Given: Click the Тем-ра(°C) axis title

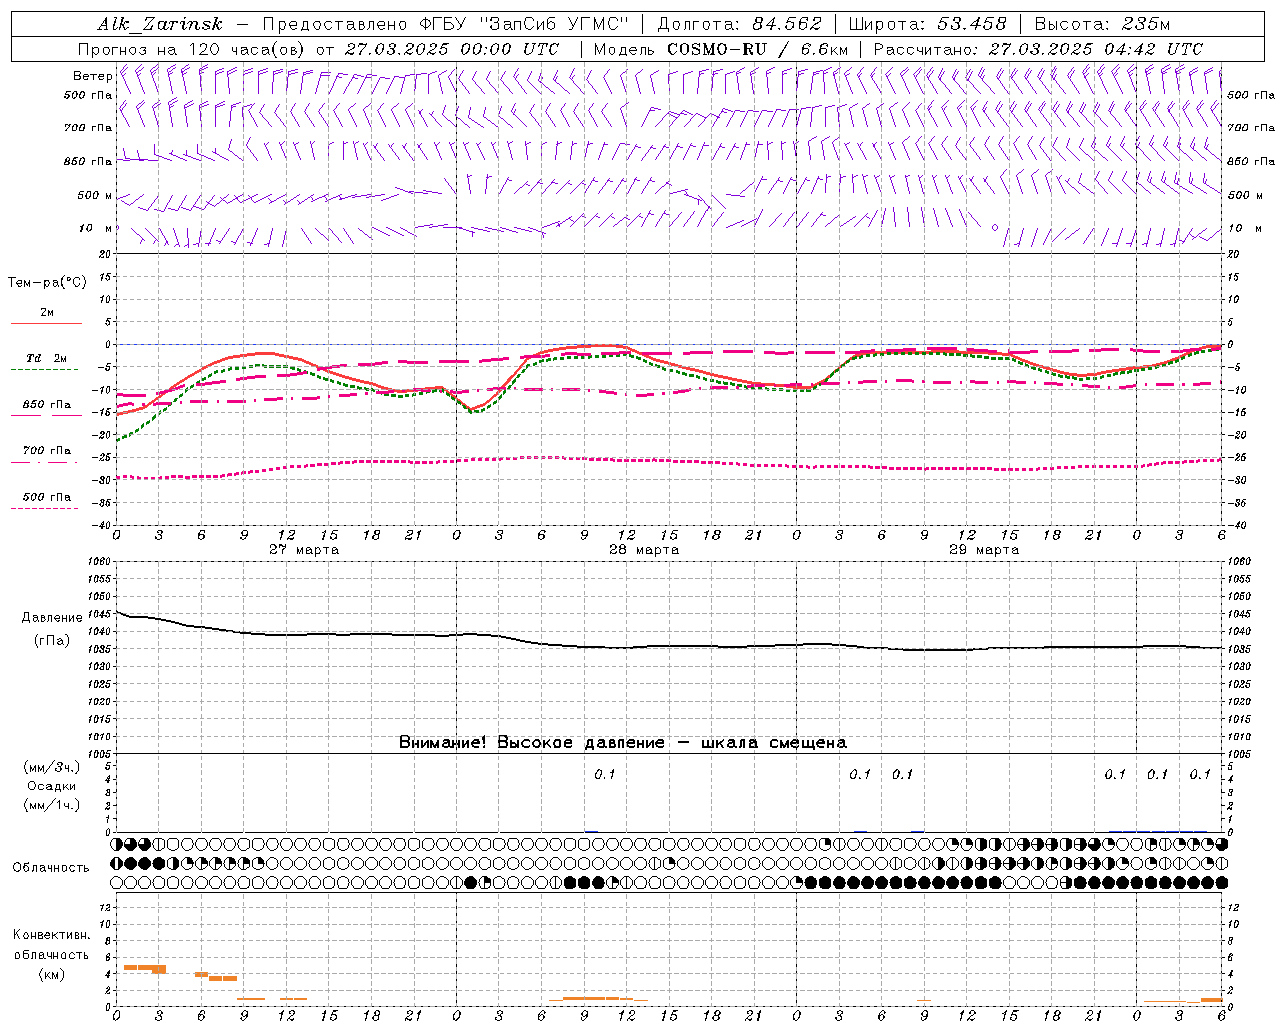Looking at the screenshot, I should [x=47, y=283].
